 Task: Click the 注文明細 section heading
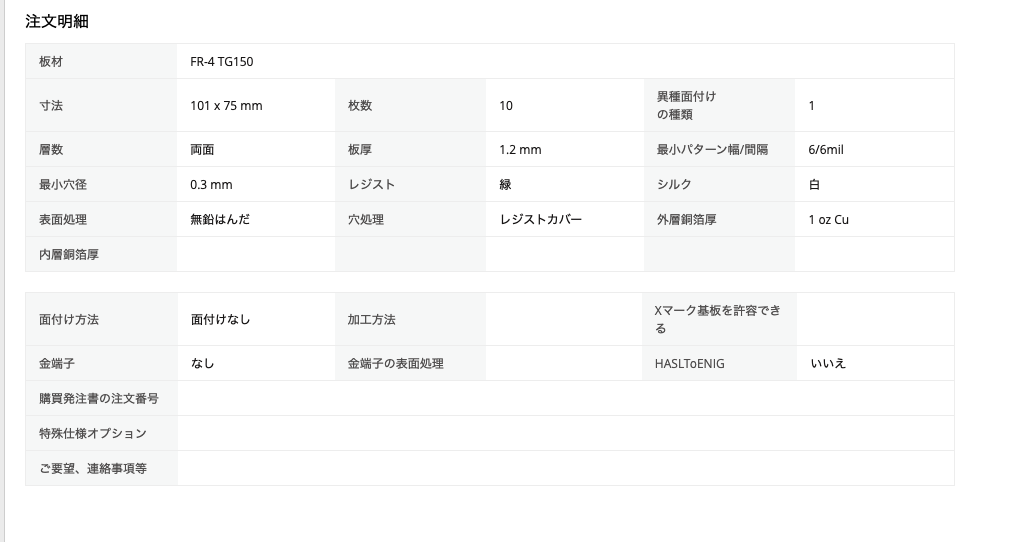57,21
